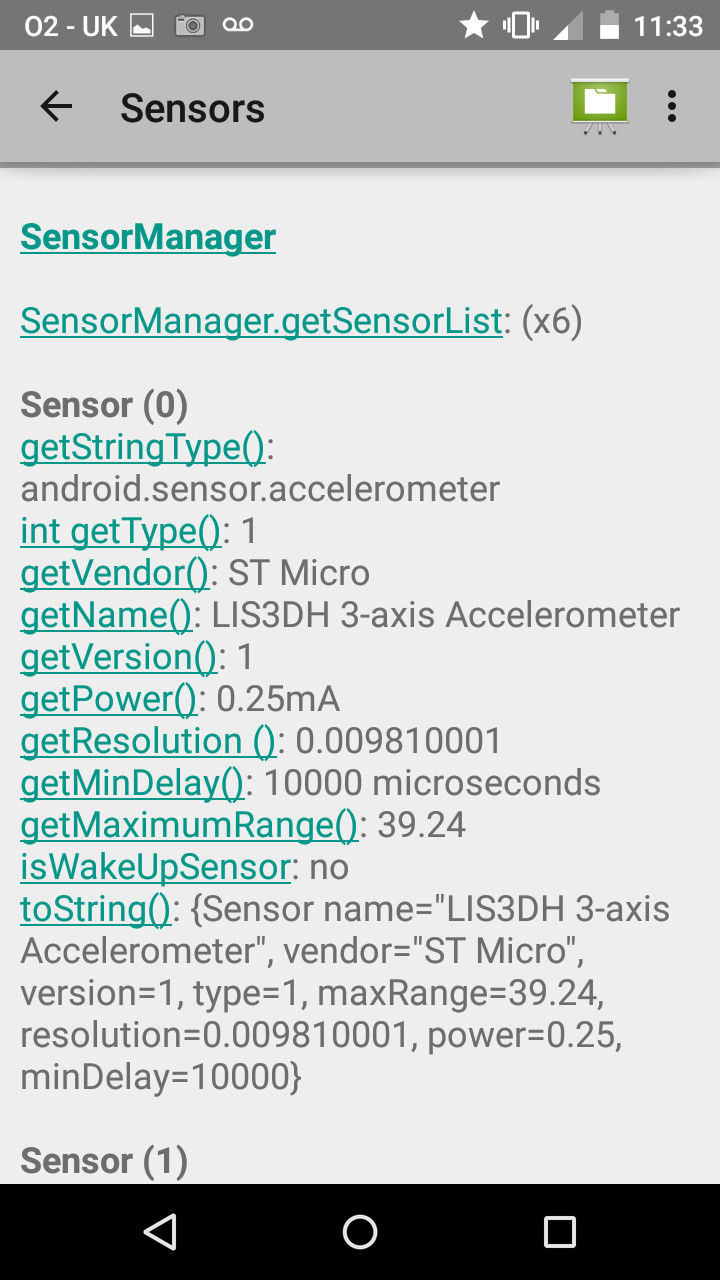Tap the Android home circle button
The height and width of the screenshot is (1280, 720).
[360, 1232]
